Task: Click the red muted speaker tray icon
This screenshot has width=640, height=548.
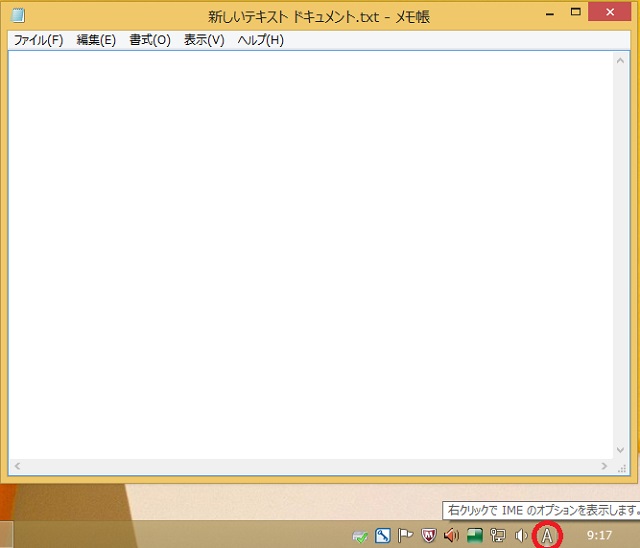Action: 451,536
